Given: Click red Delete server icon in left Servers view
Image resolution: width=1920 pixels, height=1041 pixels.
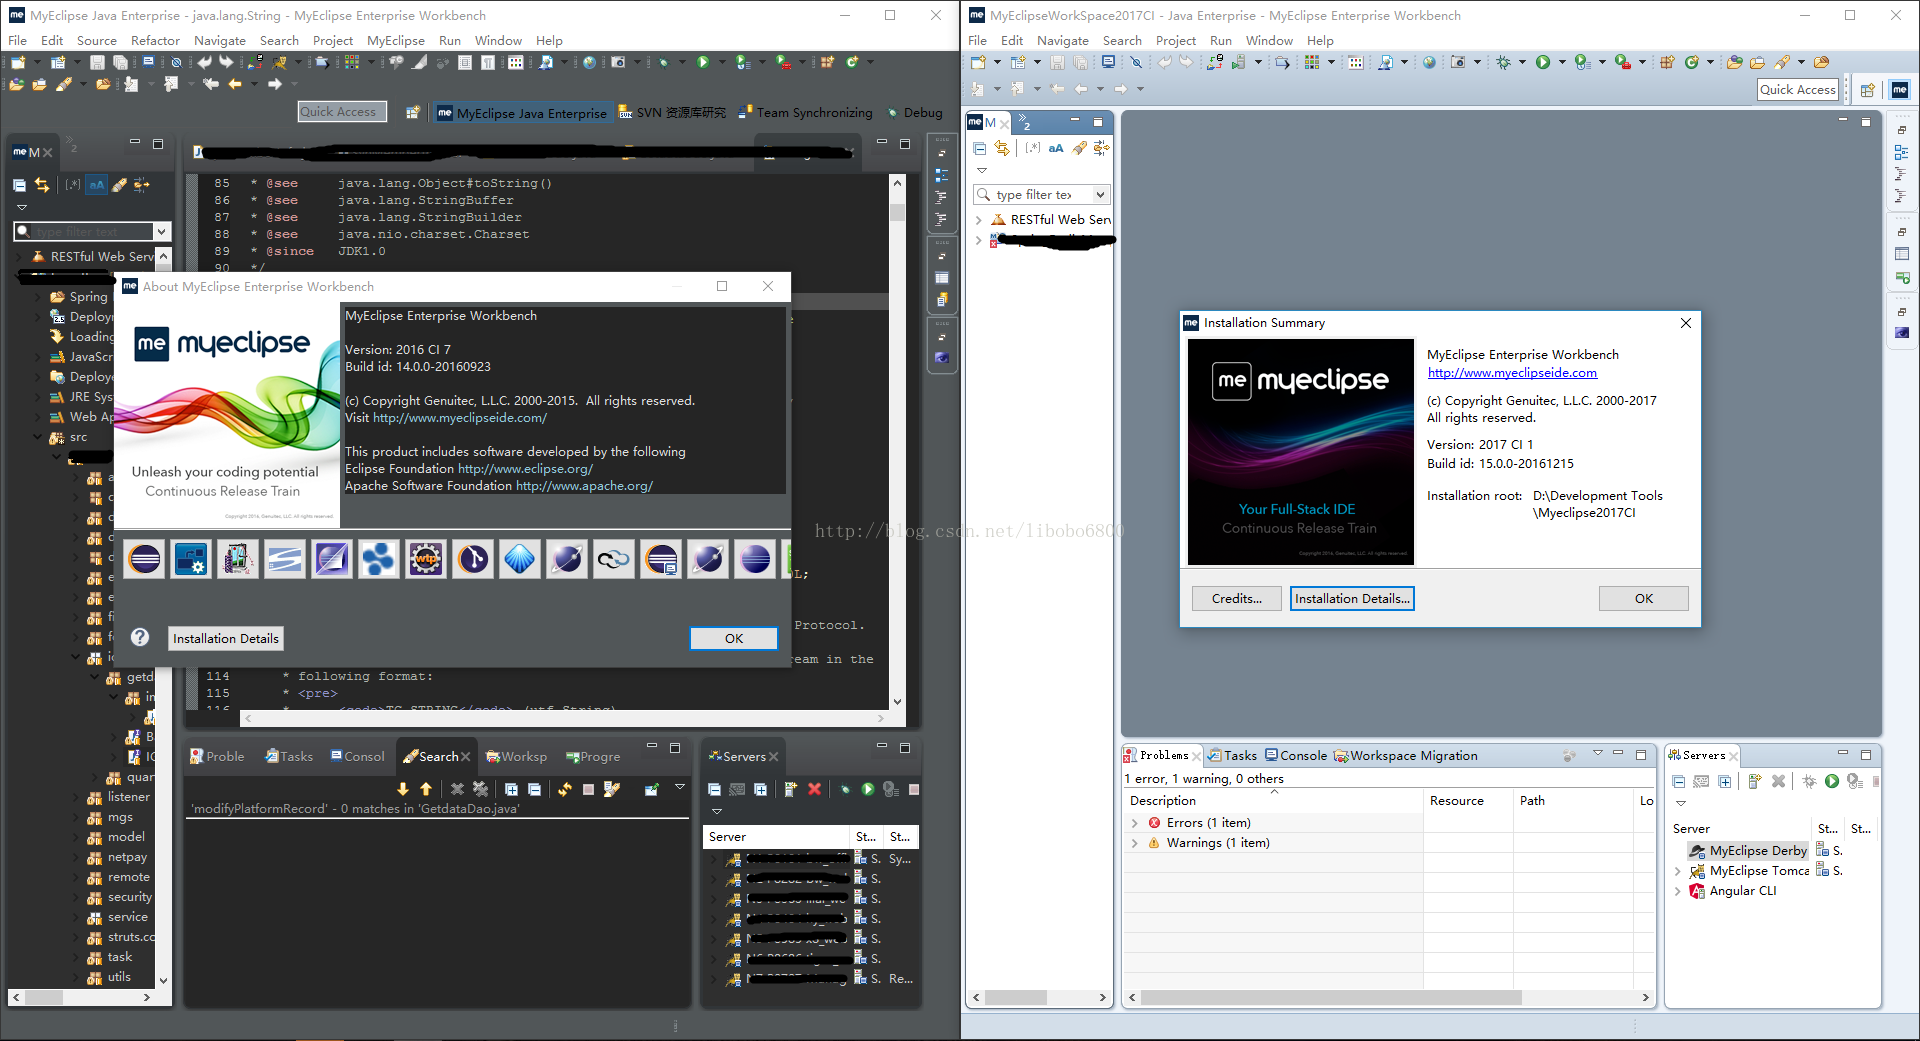Looking at the screenshot, I should (x=814, y=789).
